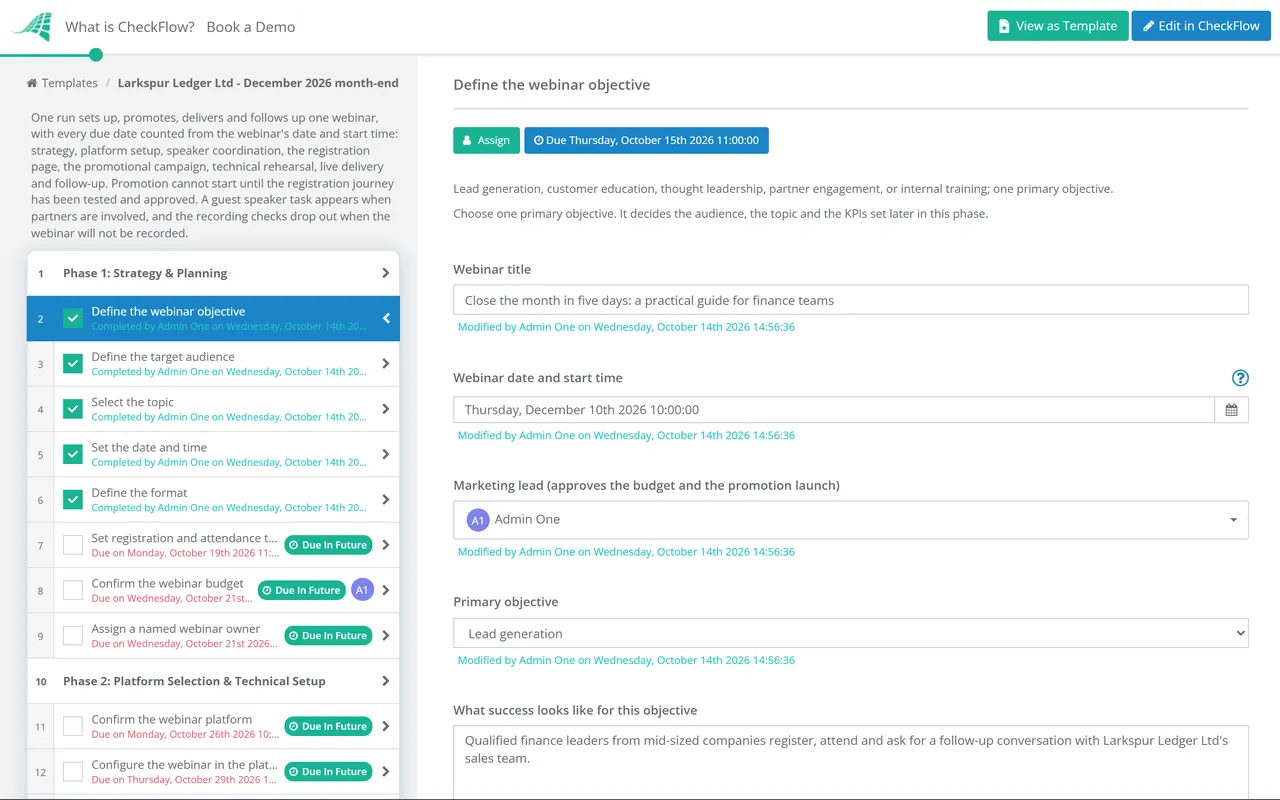The height and width of the screenshot is (800, 1280).
Task: Click the A1 avatar on Confirm the webinar budget
Action: (x=362, y=590)
